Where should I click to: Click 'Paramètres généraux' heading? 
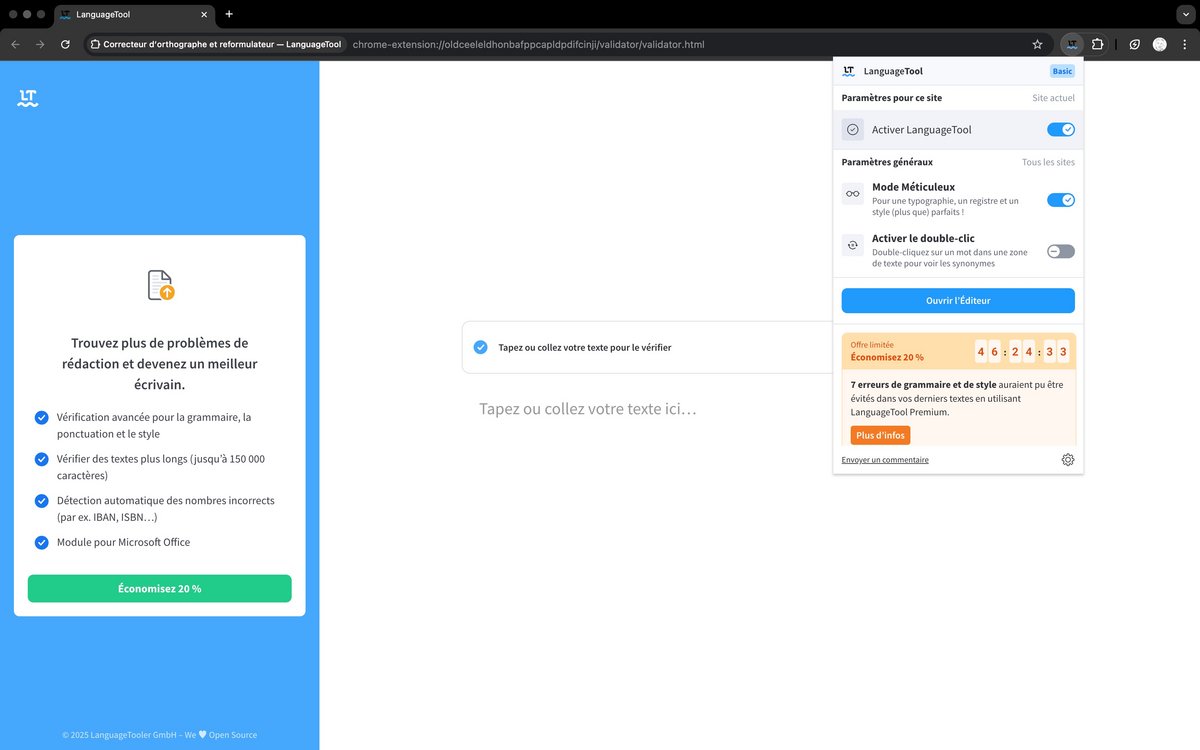tap(887, 162)
